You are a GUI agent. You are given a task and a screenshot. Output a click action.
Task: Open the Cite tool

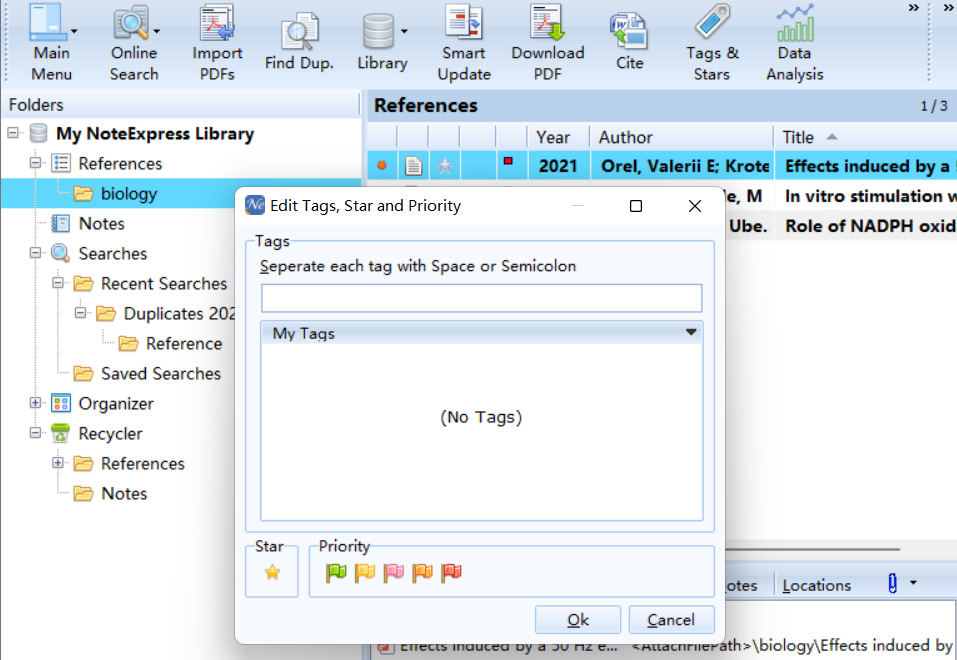point(629,43)
